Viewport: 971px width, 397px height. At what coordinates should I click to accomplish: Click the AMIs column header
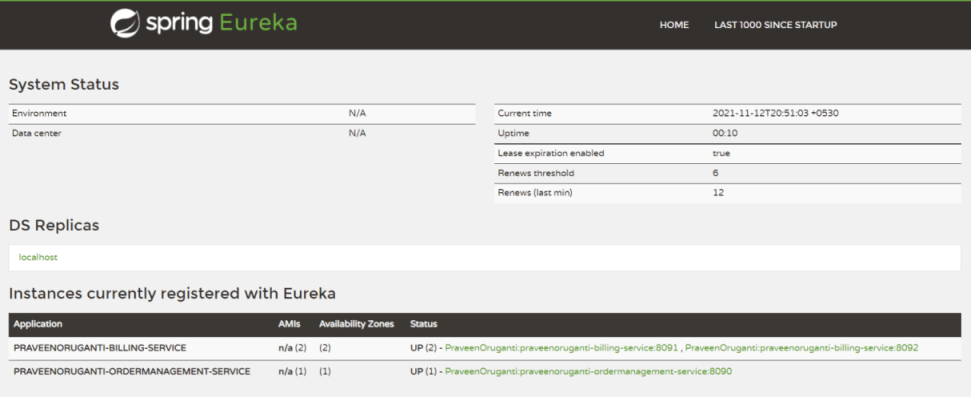pyautogui.click(x=289, y=324)
